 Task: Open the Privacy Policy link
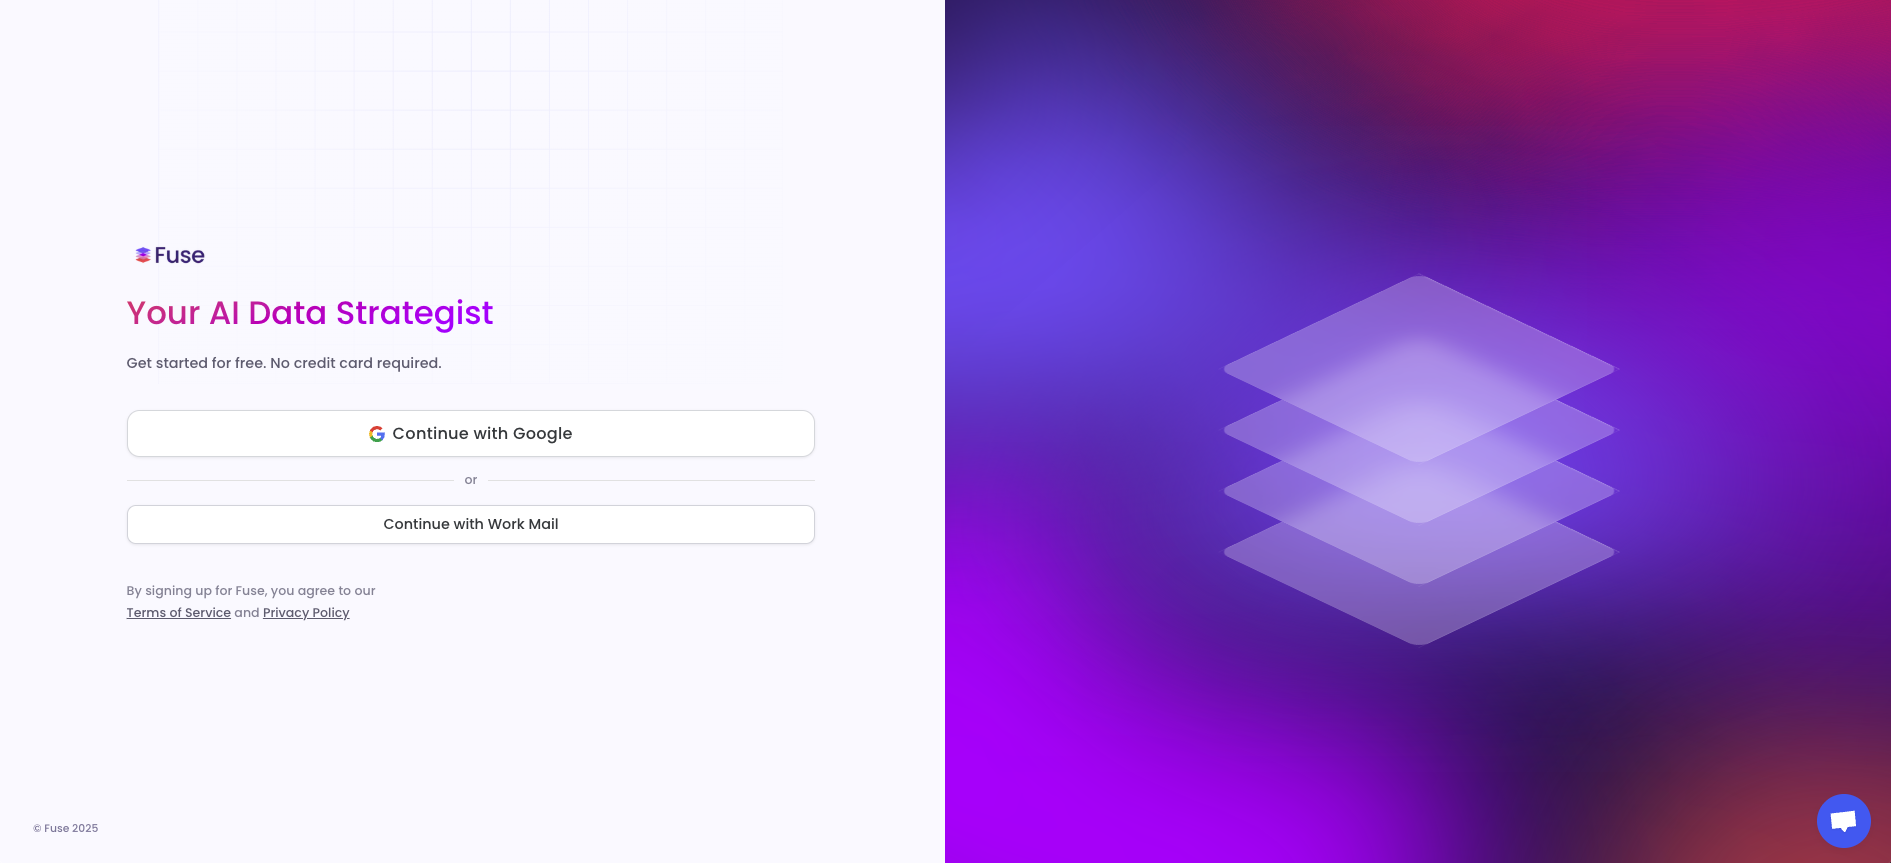tap(306, 613)
